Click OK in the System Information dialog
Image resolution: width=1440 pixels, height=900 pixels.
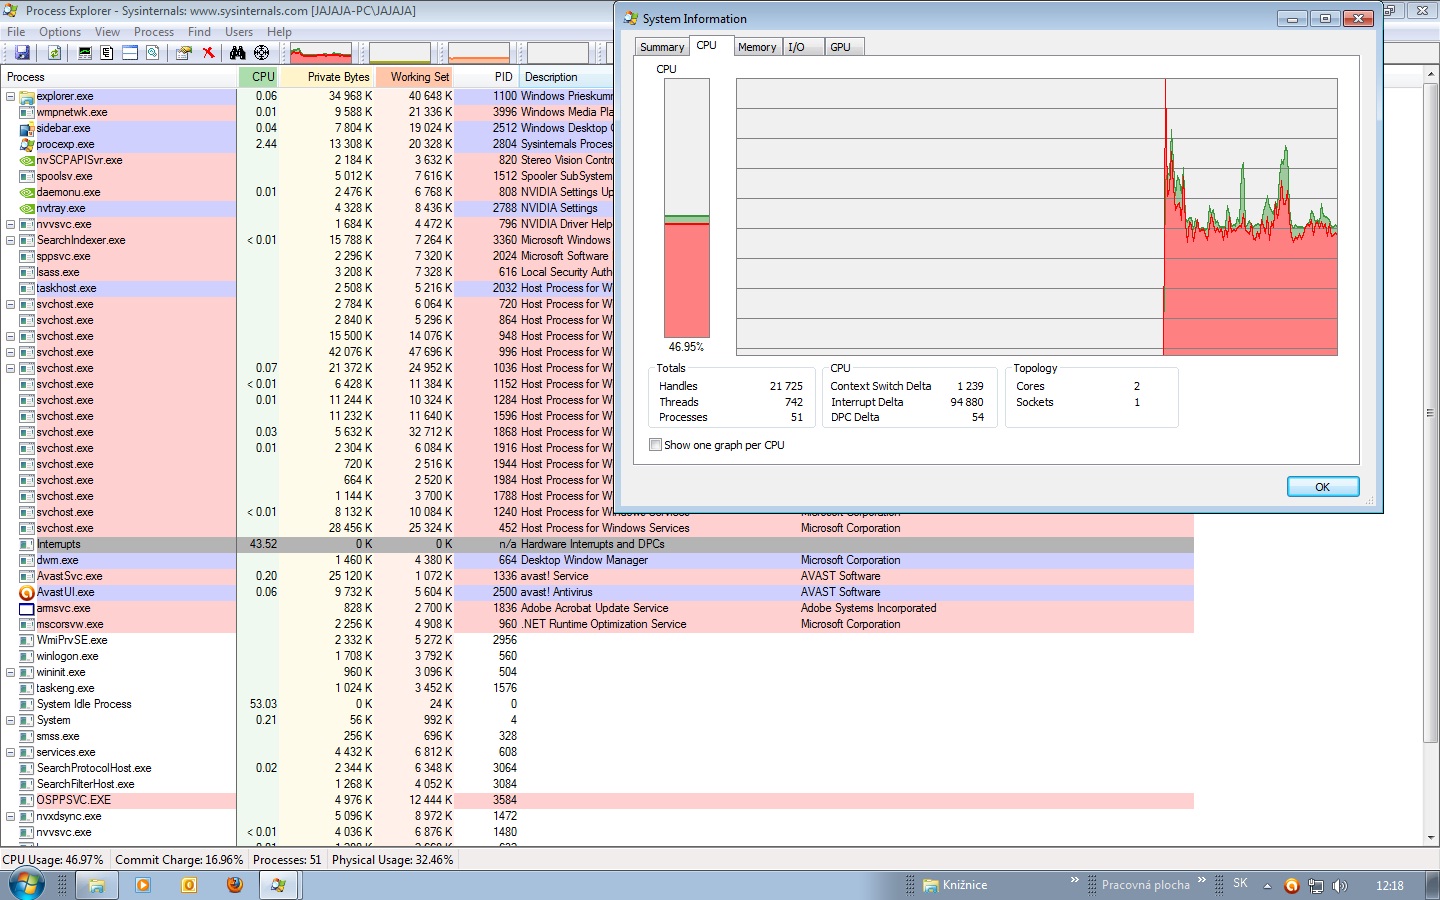(1323, 487)
